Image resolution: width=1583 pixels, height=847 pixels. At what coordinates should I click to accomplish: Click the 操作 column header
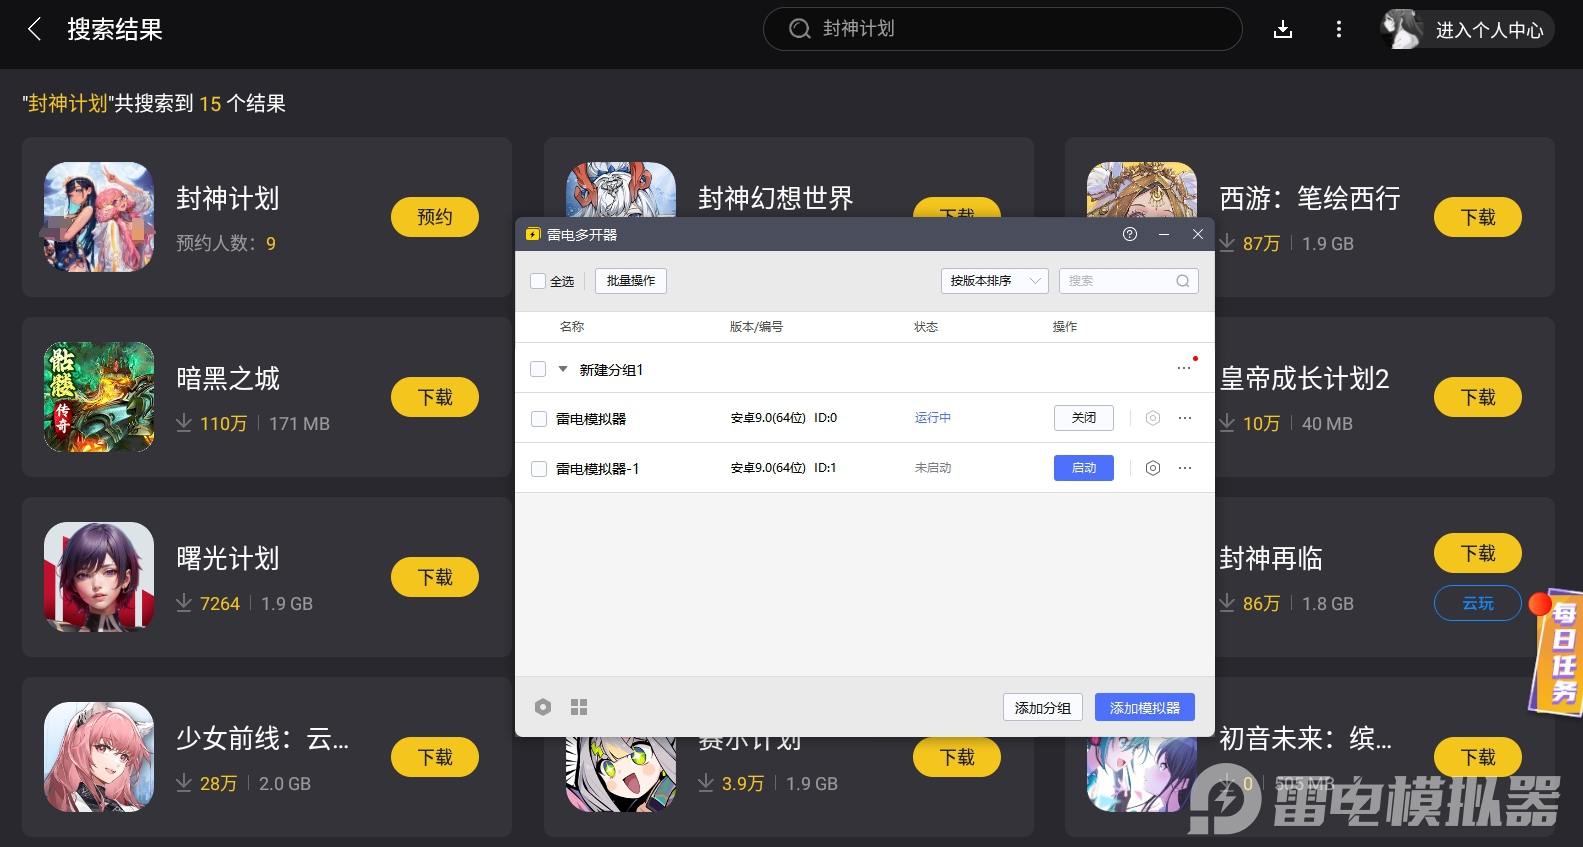1065,327
